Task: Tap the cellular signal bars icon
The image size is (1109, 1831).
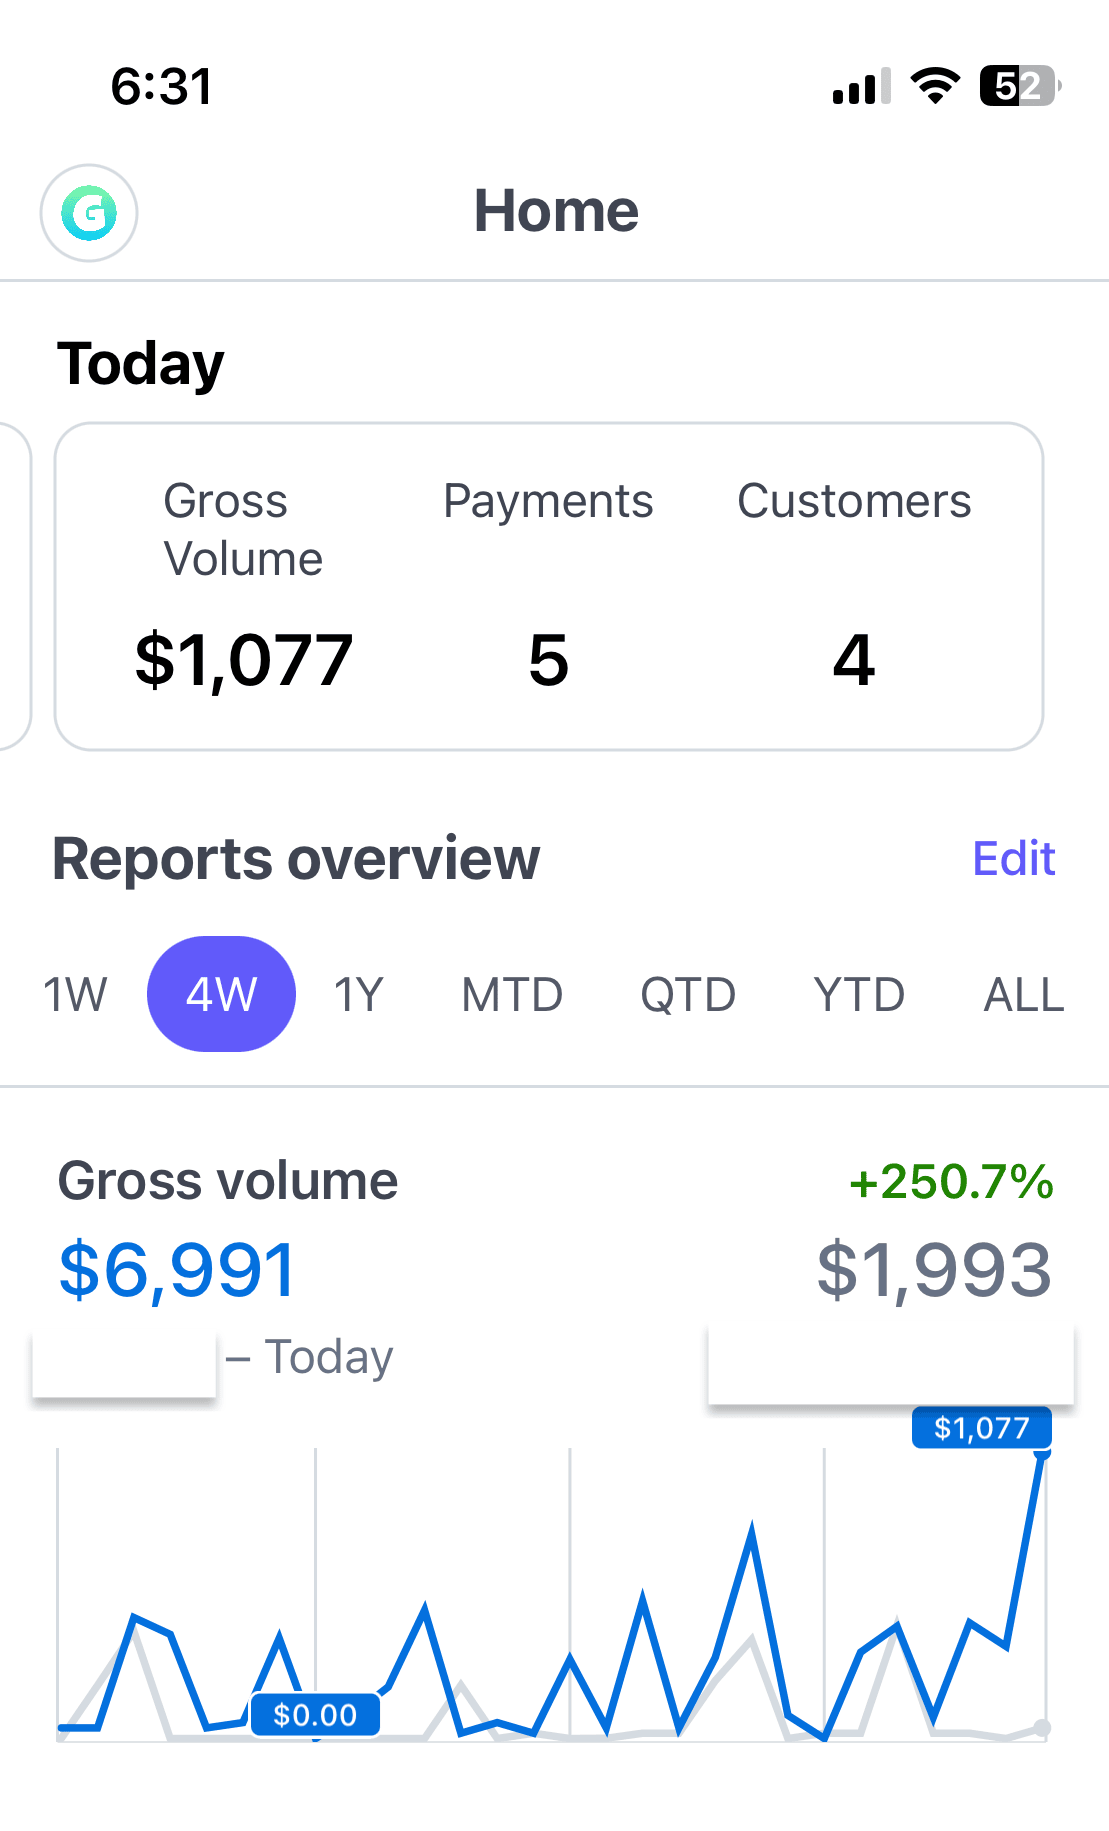Action: (860, 87)
